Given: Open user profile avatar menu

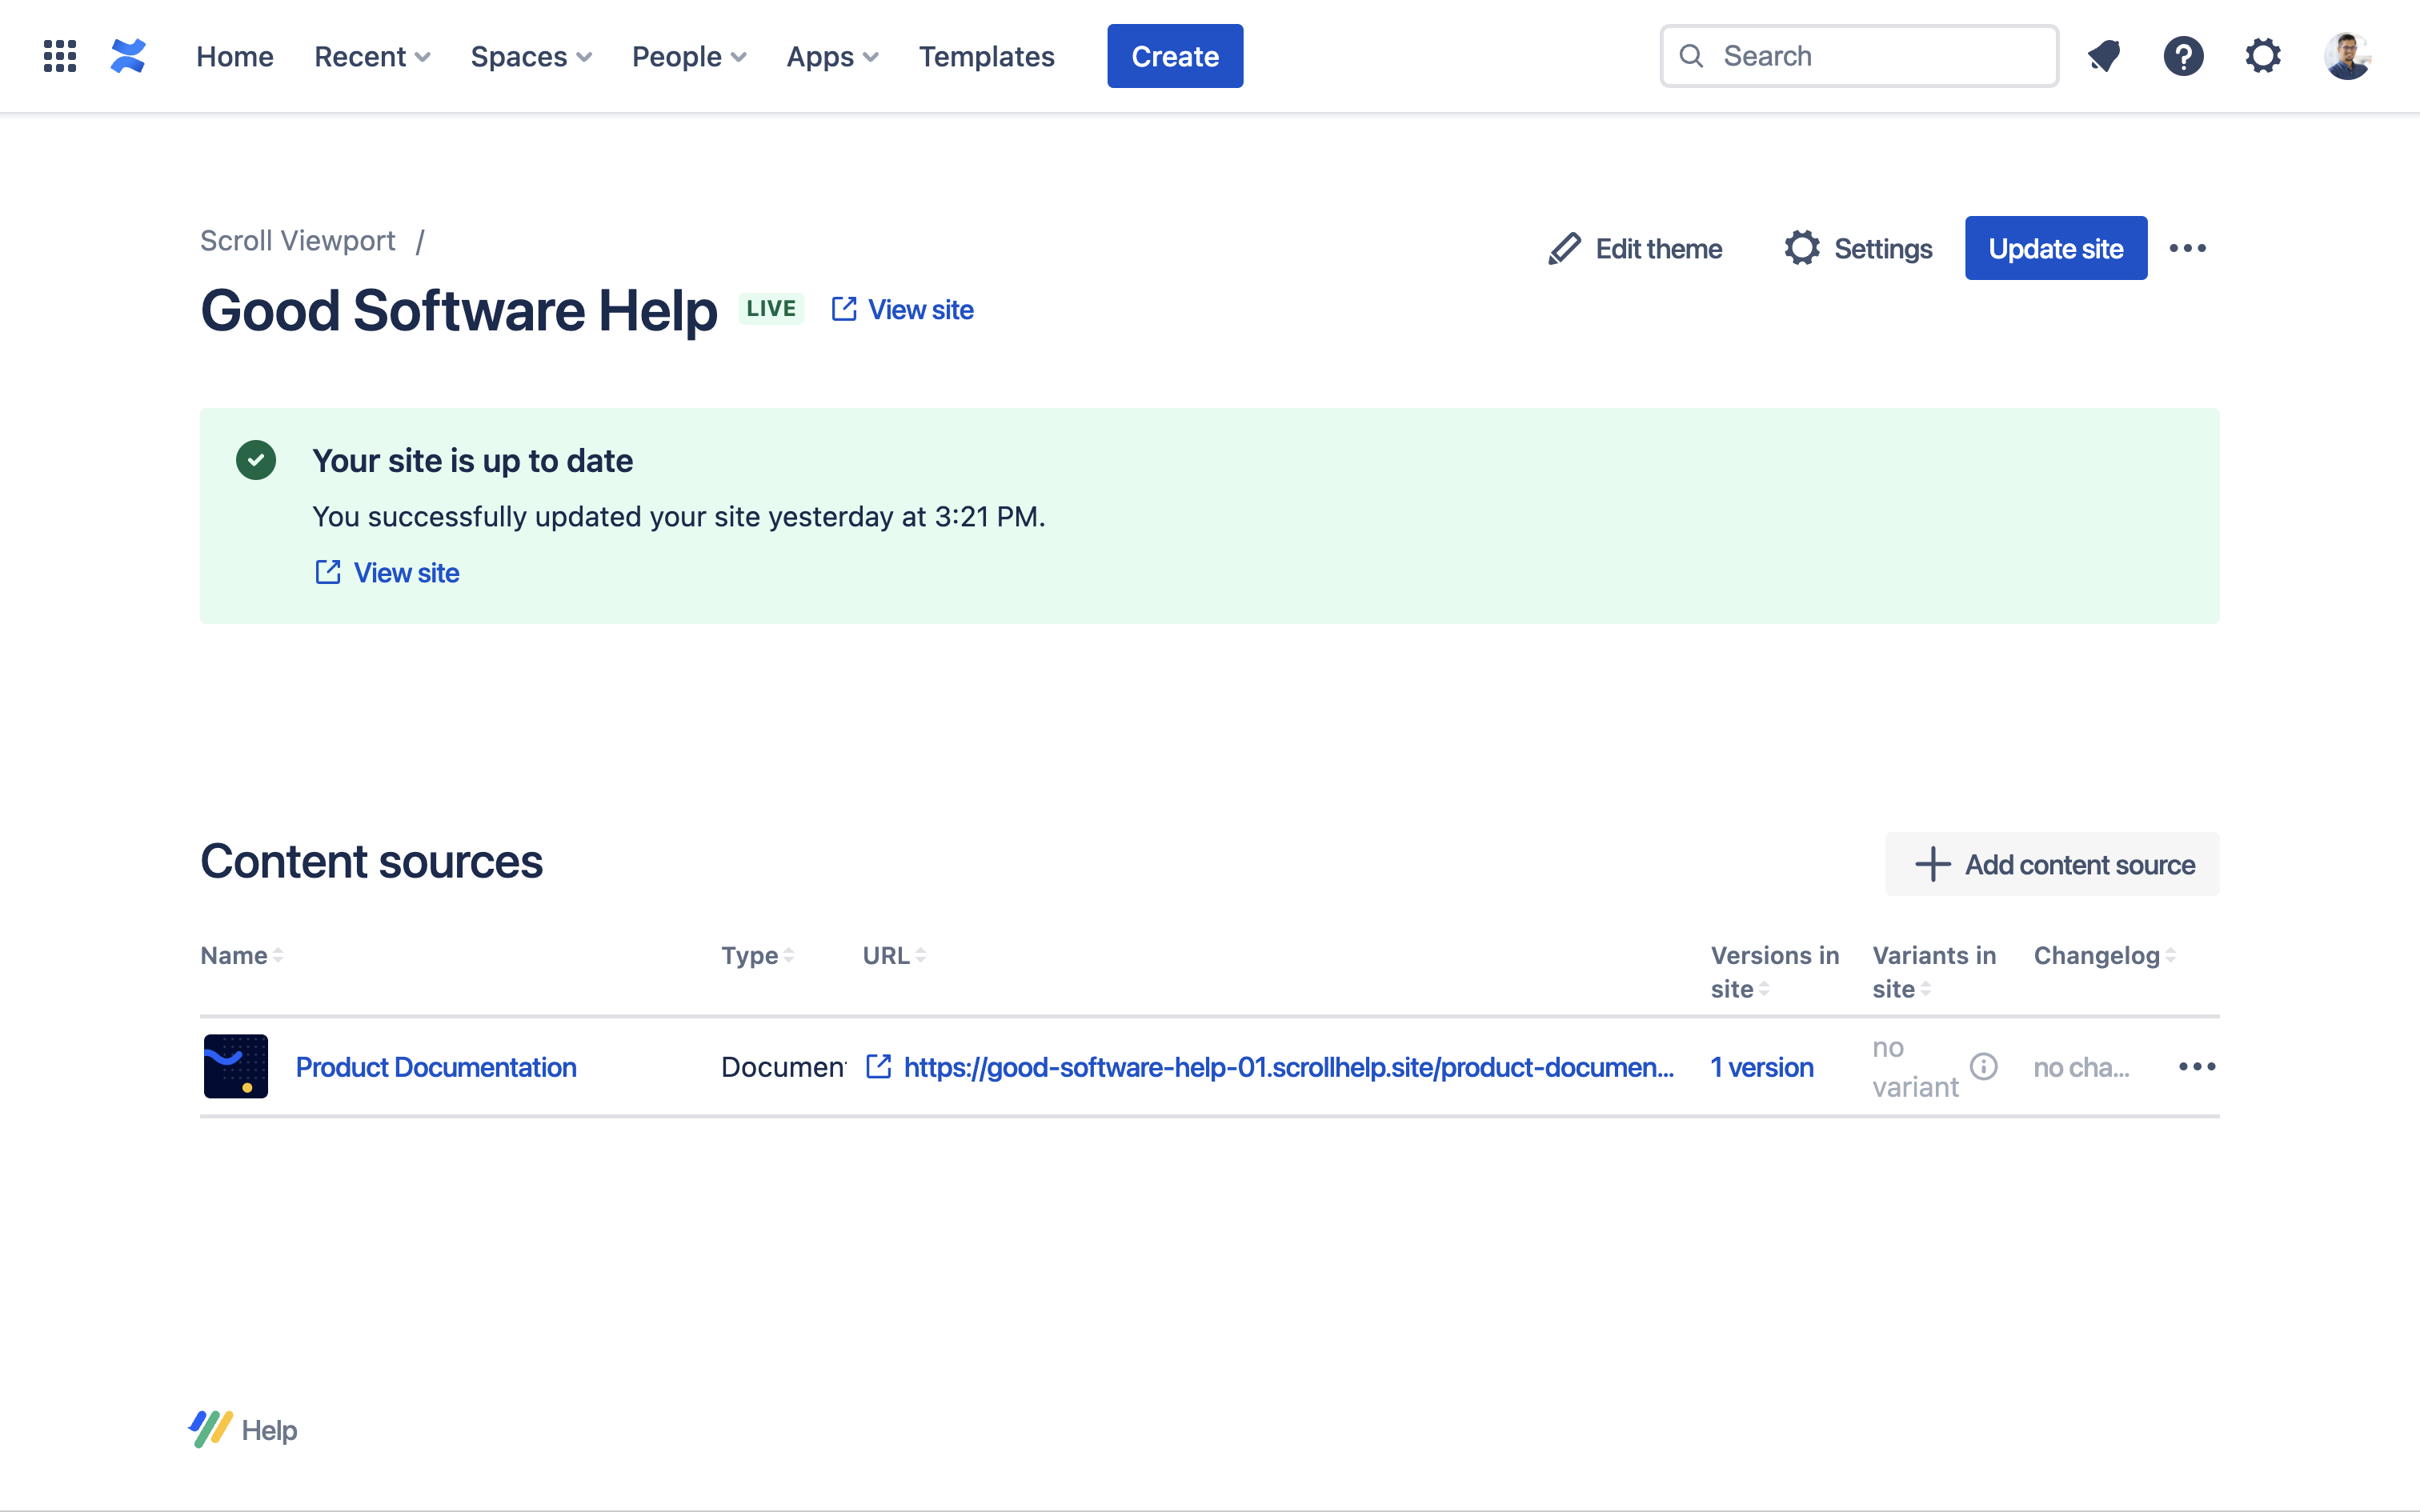Looking at the screenshot, I should point(2346,56).
